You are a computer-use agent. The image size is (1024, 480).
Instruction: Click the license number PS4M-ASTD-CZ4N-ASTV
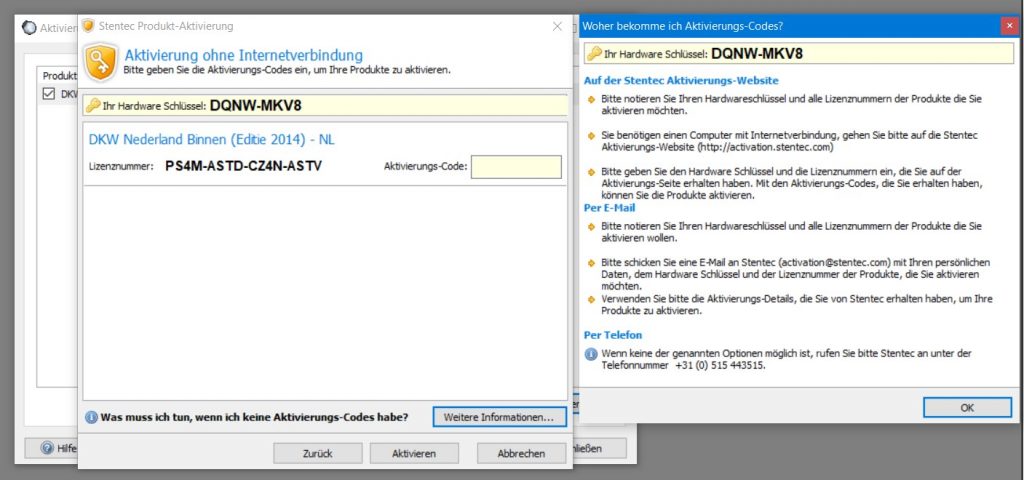tap(244, 166)
